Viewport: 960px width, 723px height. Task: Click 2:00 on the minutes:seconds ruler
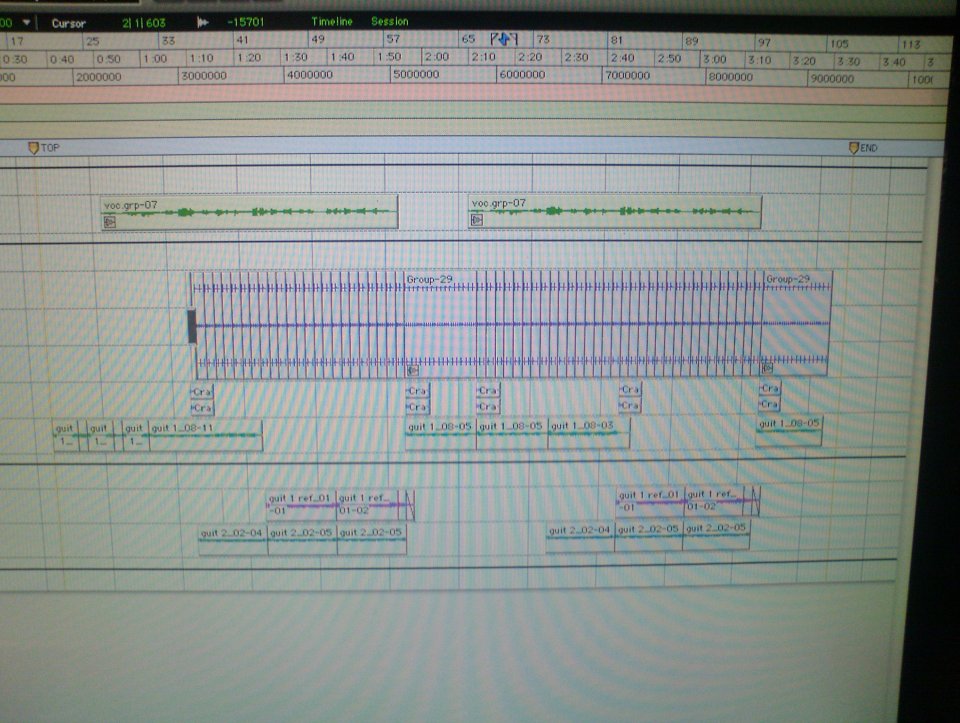[x=437, y=58]
